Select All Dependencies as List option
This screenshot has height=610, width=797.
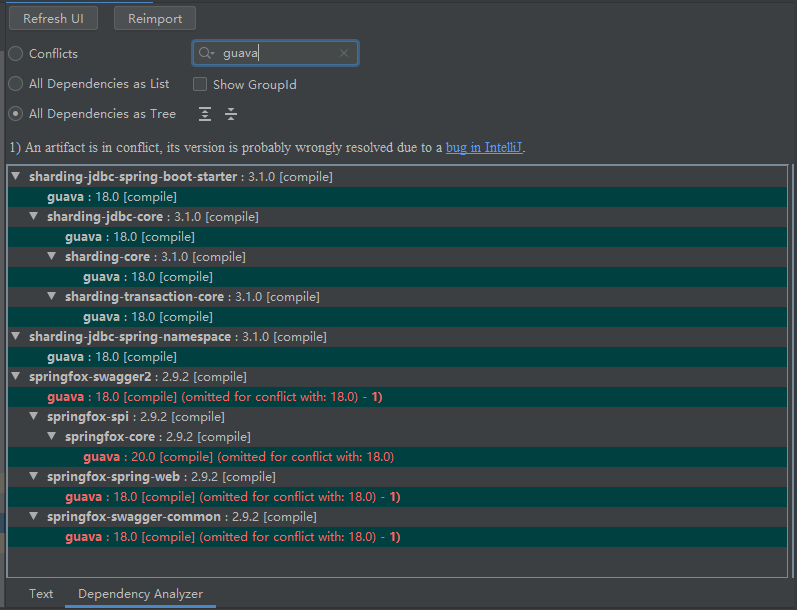pos(16,83)
